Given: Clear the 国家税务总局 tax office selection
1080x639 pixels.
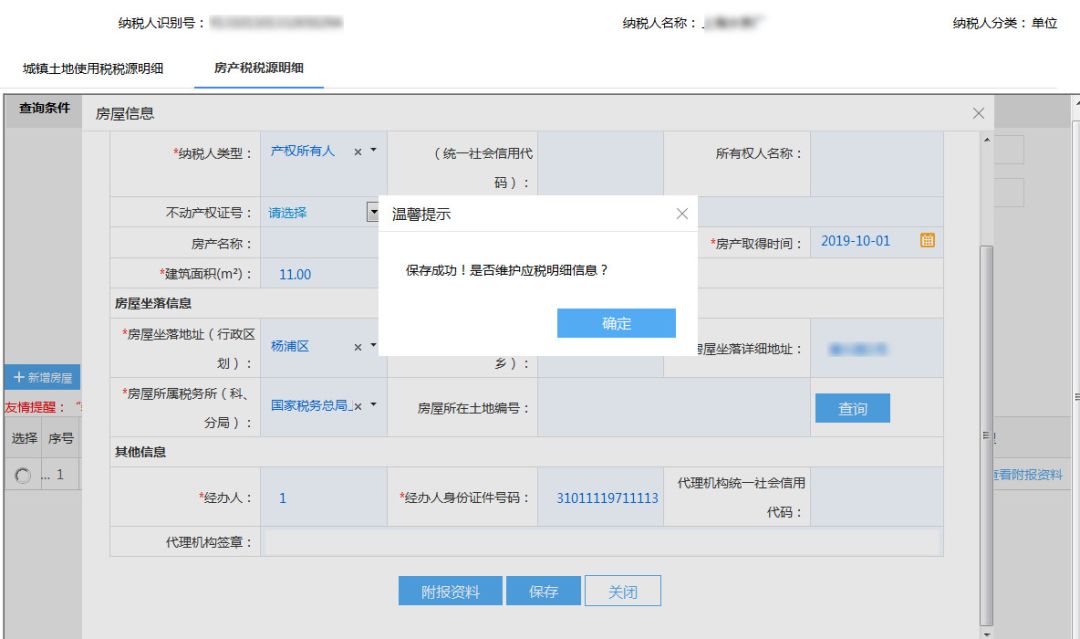Looking at the screenshot, I should (x=358, y=405).
